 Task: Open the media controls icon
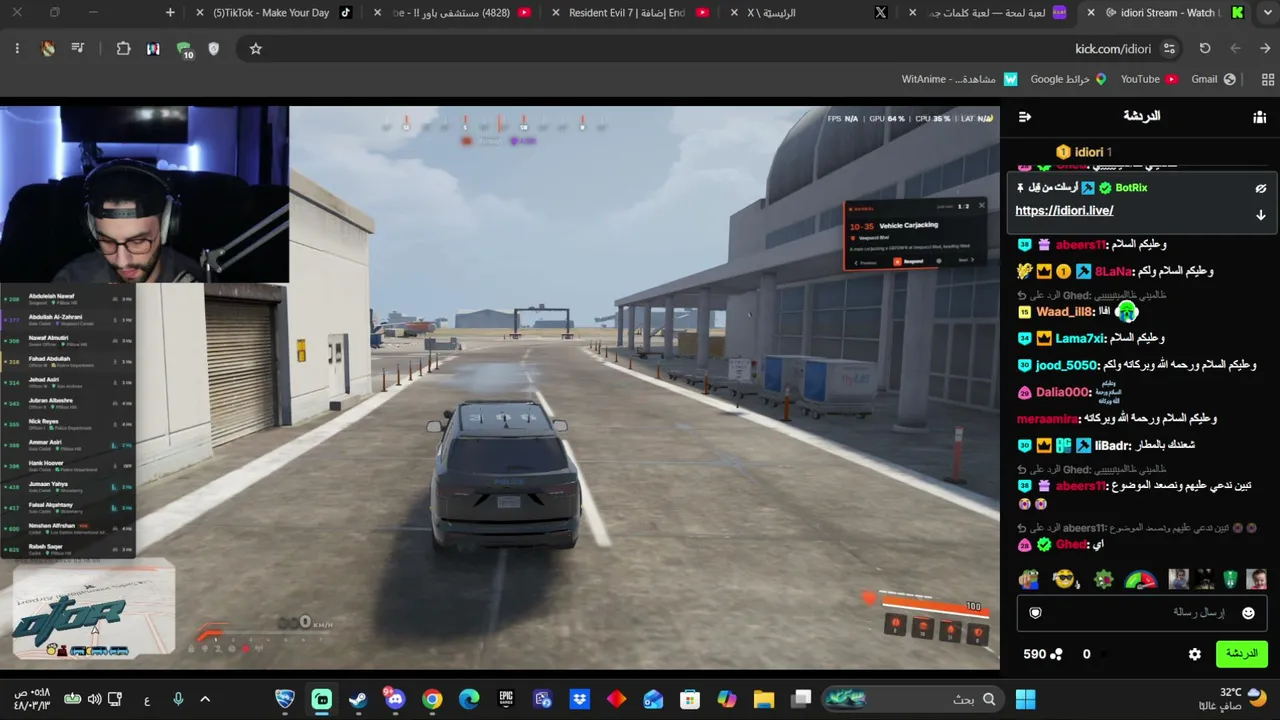pos(78,48)
